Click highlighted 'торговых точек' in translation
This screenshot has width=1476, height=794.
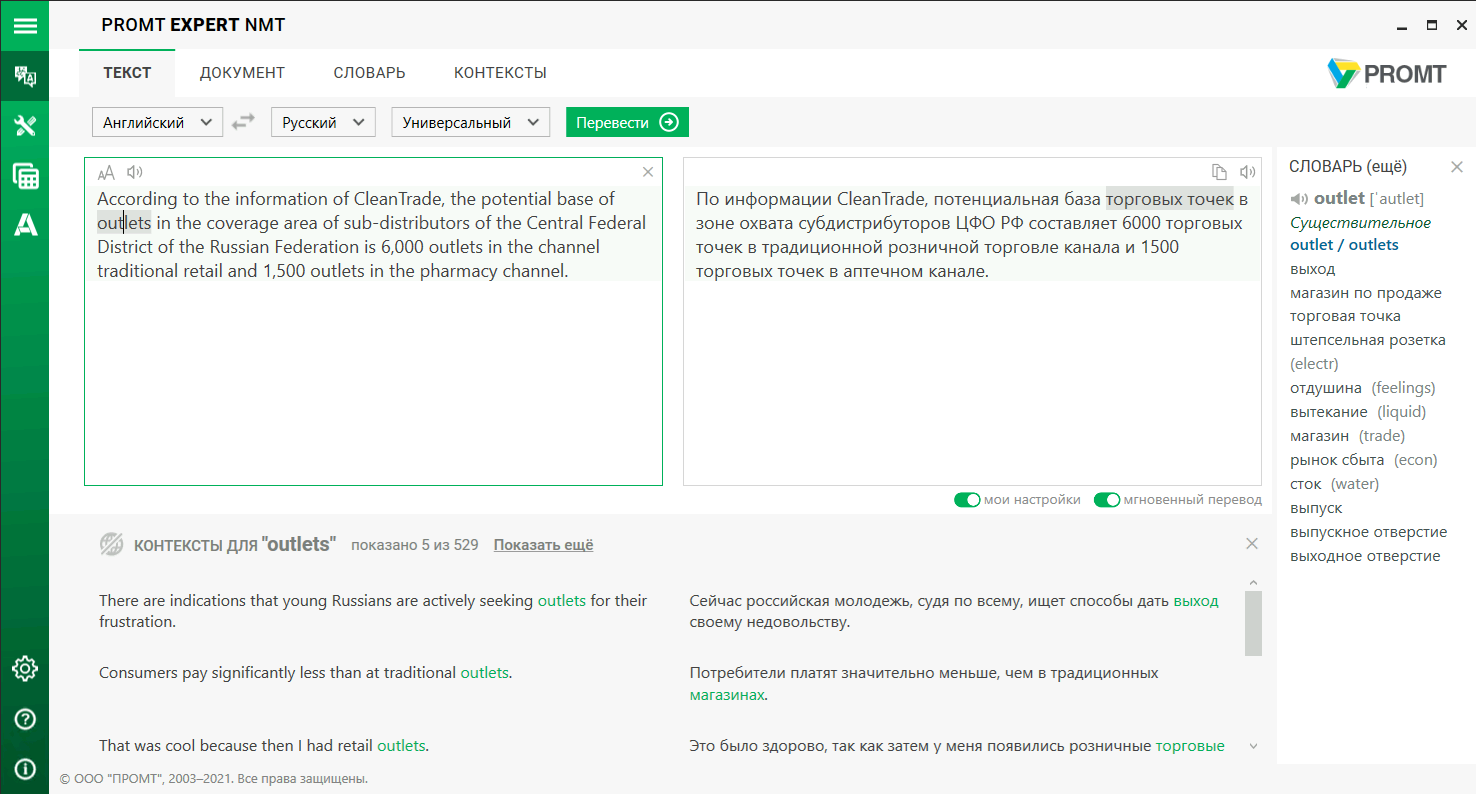(1169, 199)
